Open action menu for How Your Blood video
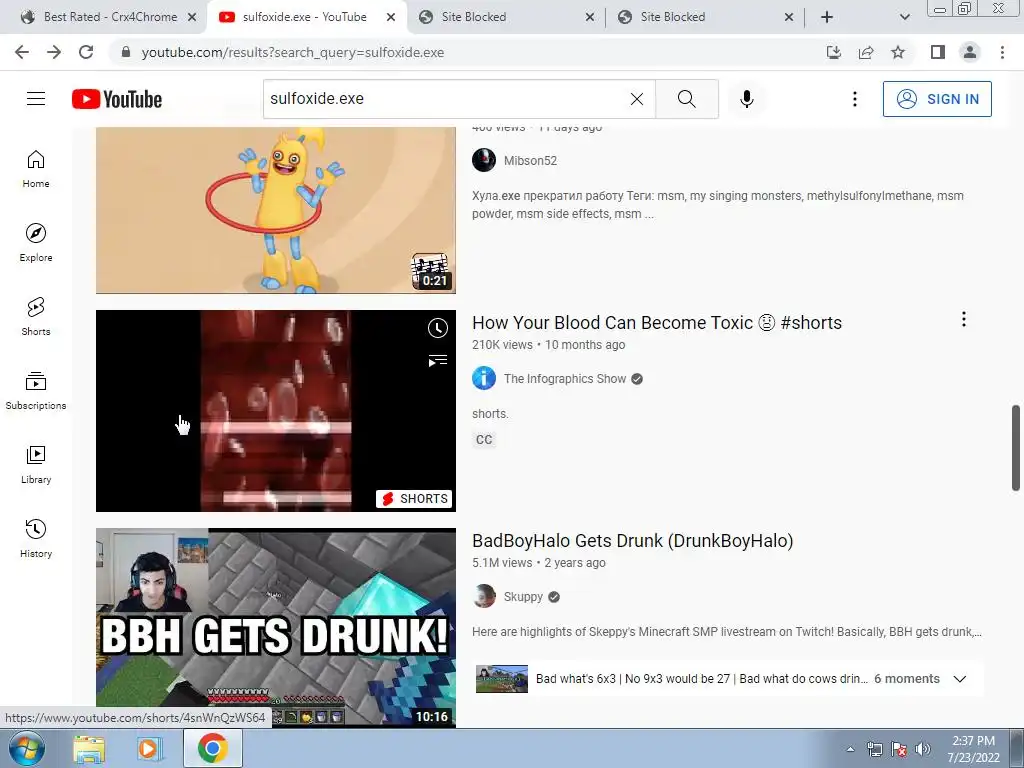The image size is (1024, 768). pos(963,319)
